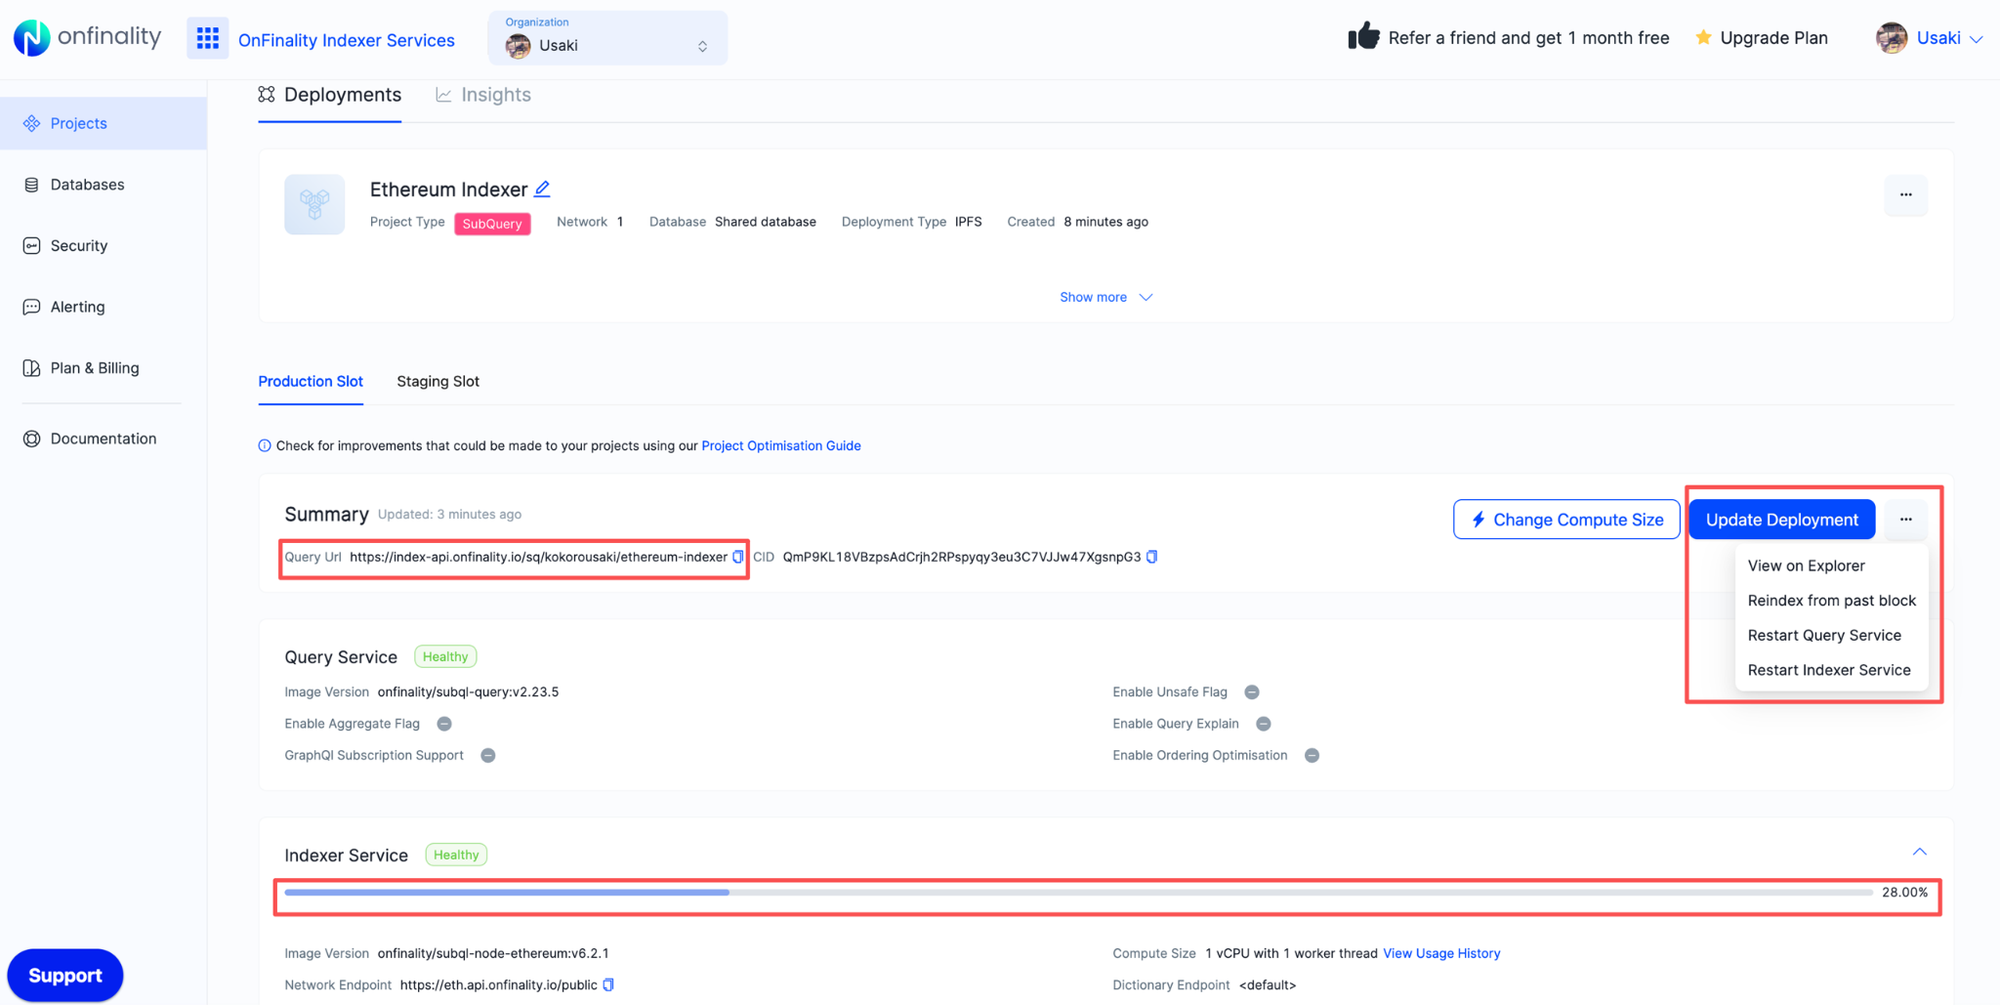The height and width of the screenshot is (1005, 2000).
Task: Open the Security panel
Action: [x=79, y=245]
